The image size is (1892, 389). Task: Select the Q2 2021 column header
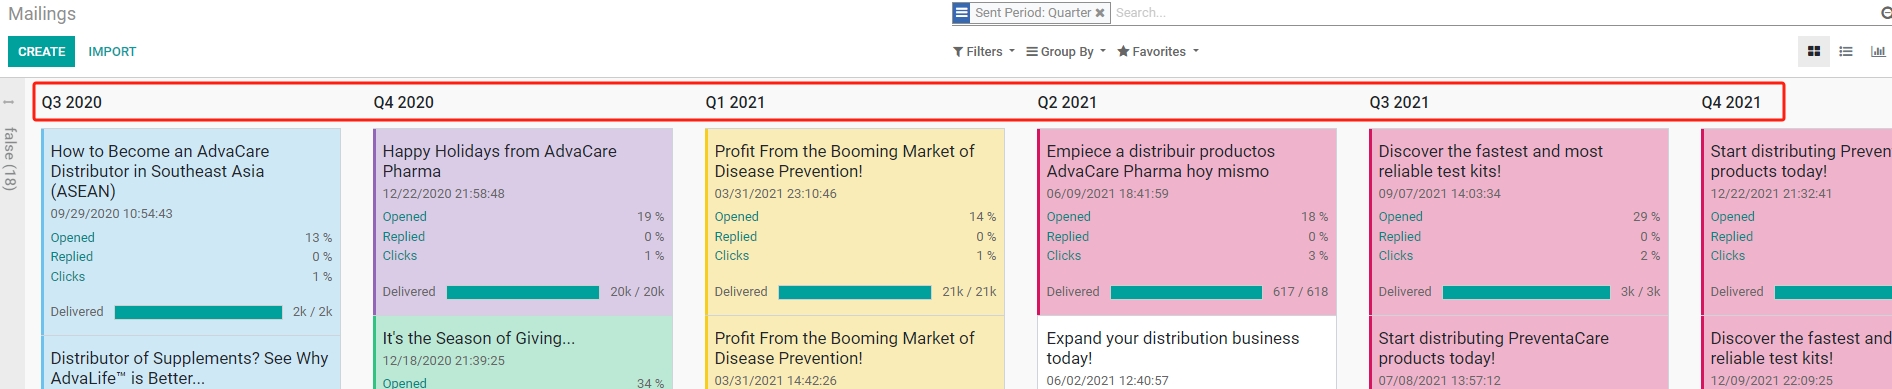1067,102
